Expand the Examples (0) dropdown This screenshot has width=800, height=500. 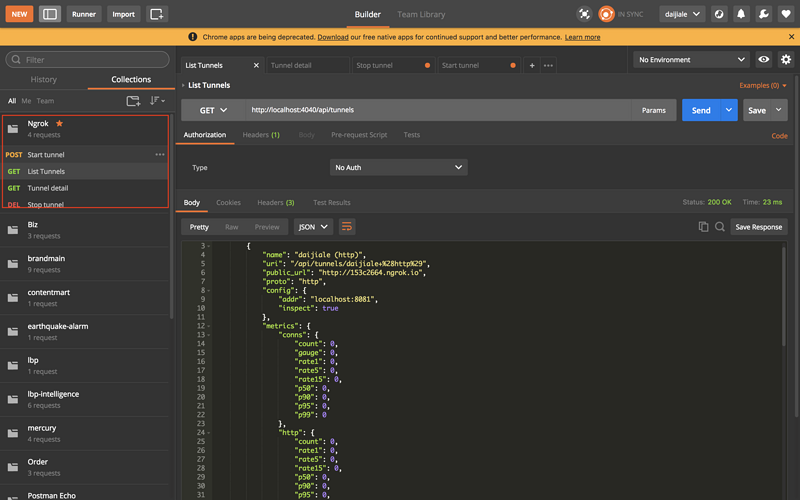coord(763,85)
